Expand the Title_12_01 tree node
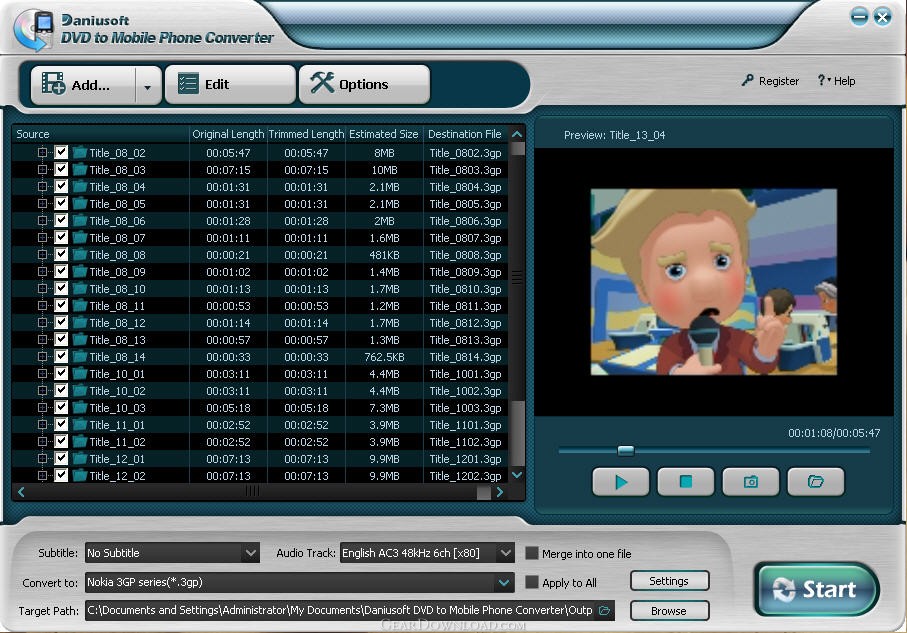Image resolution: width=907 pixels, height=633 pixels. point(42,458)
